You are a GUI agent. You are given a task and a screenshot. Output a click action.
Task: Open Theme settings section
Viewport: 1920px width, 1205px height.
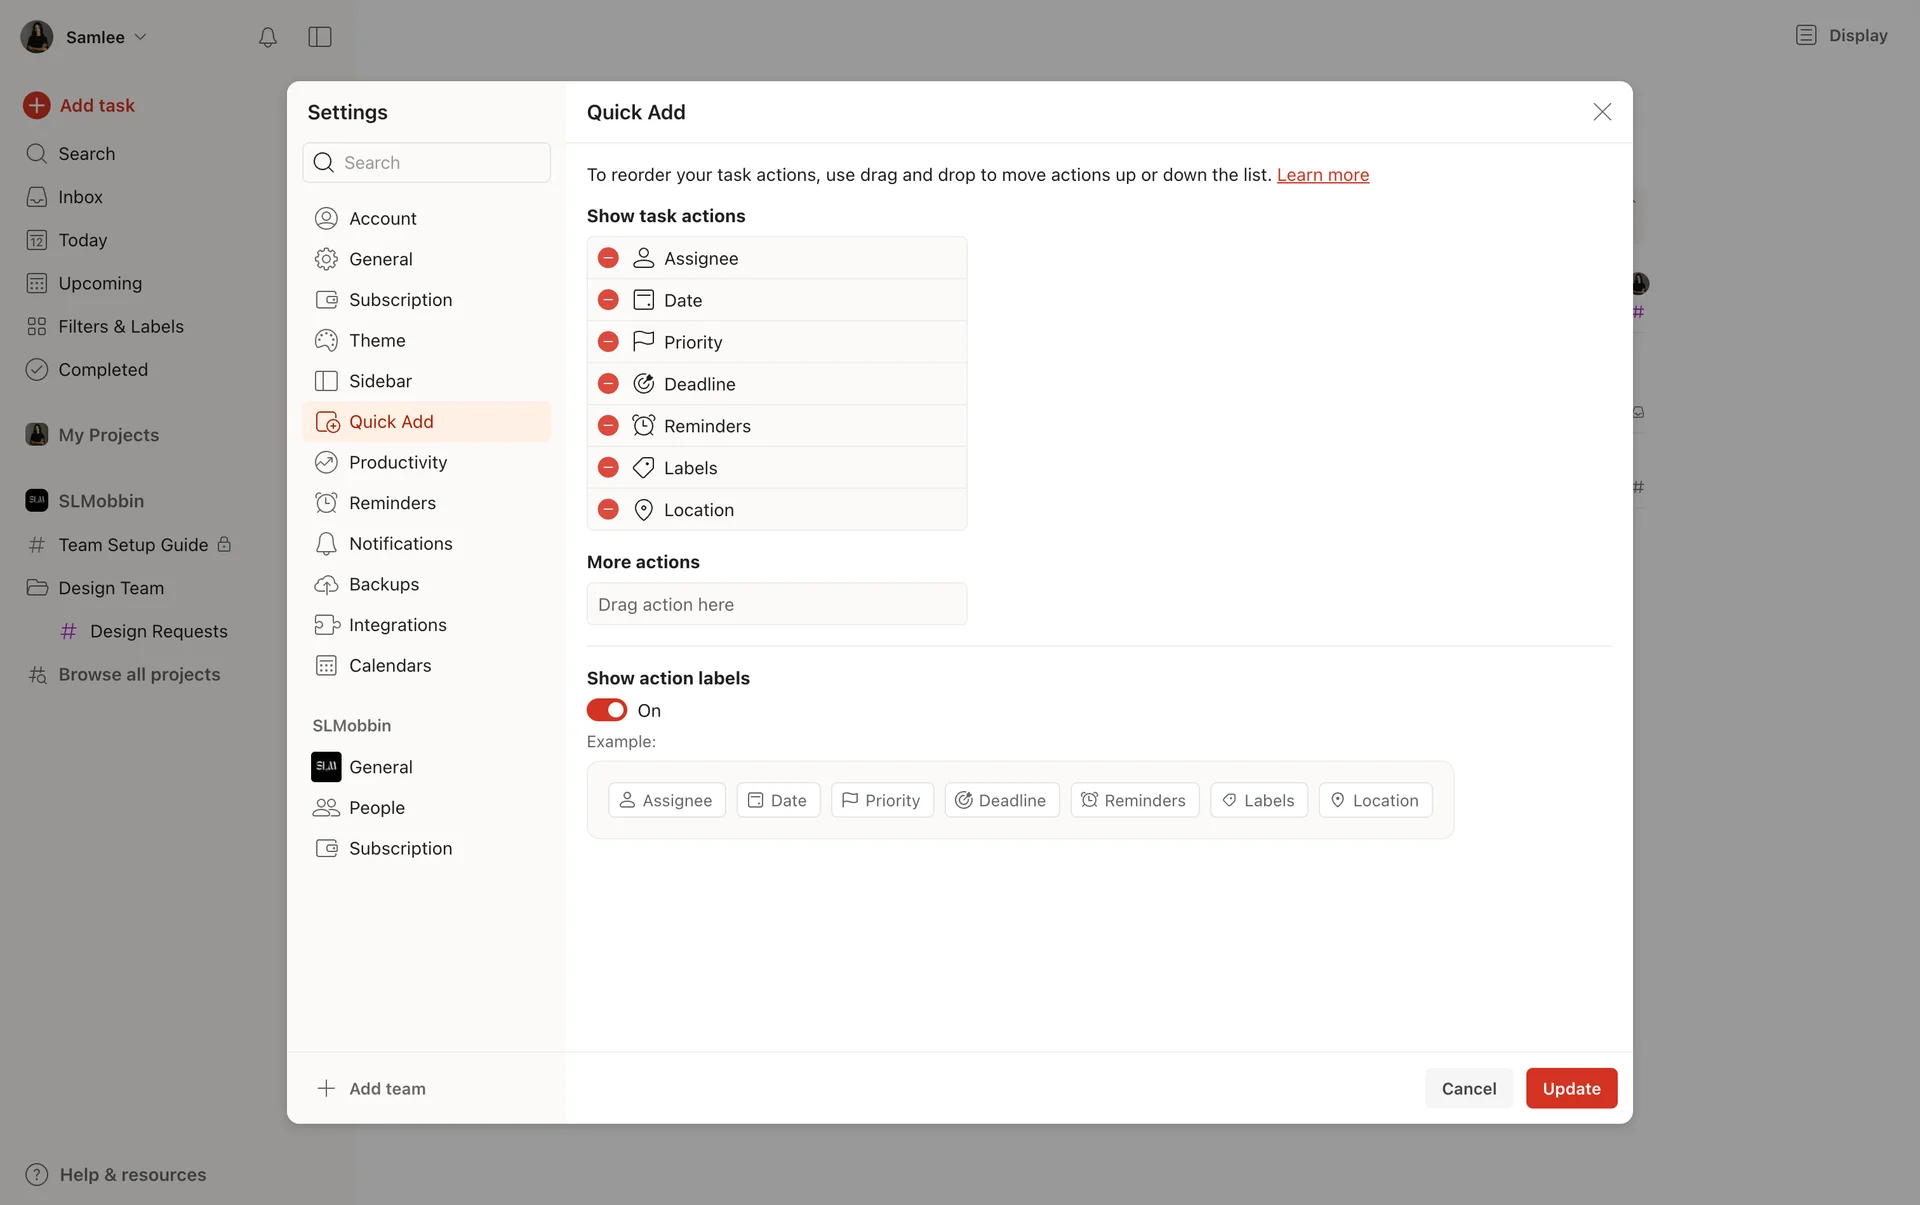[377, 340]
